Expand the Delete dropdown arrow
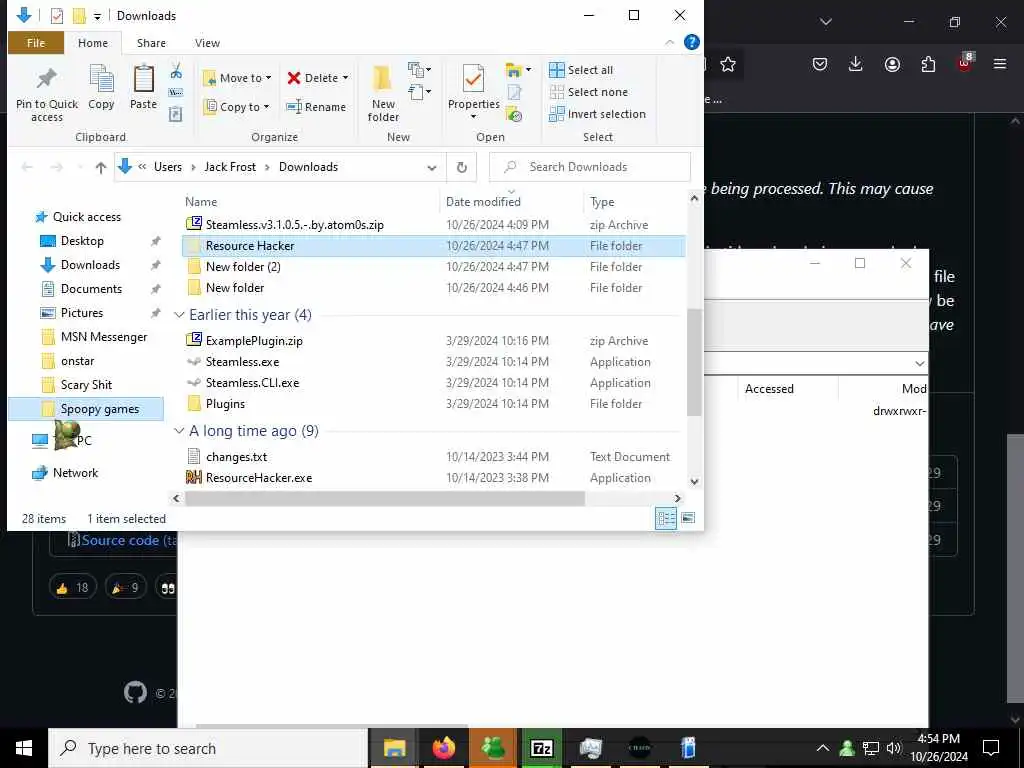Screen dimensions: 1024x768 click(x=345, y=78)
